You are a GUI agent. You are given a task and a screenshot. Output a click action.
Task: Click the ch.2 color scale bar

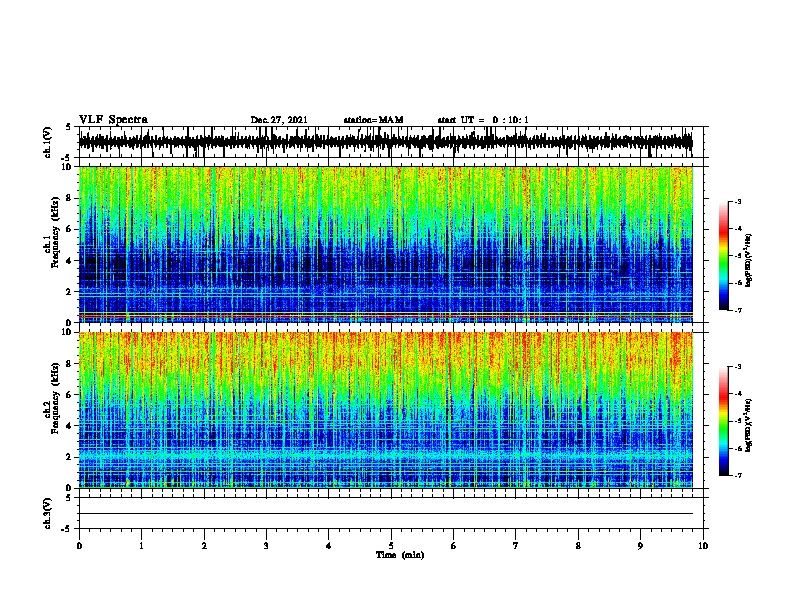(x=724, y=421)
